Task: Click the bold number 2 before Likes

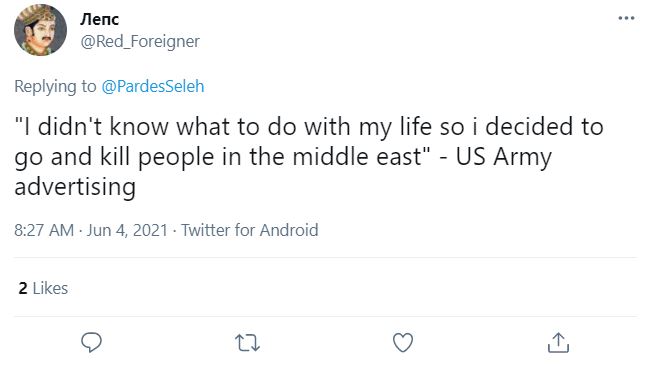Action: tap(23, 288)
